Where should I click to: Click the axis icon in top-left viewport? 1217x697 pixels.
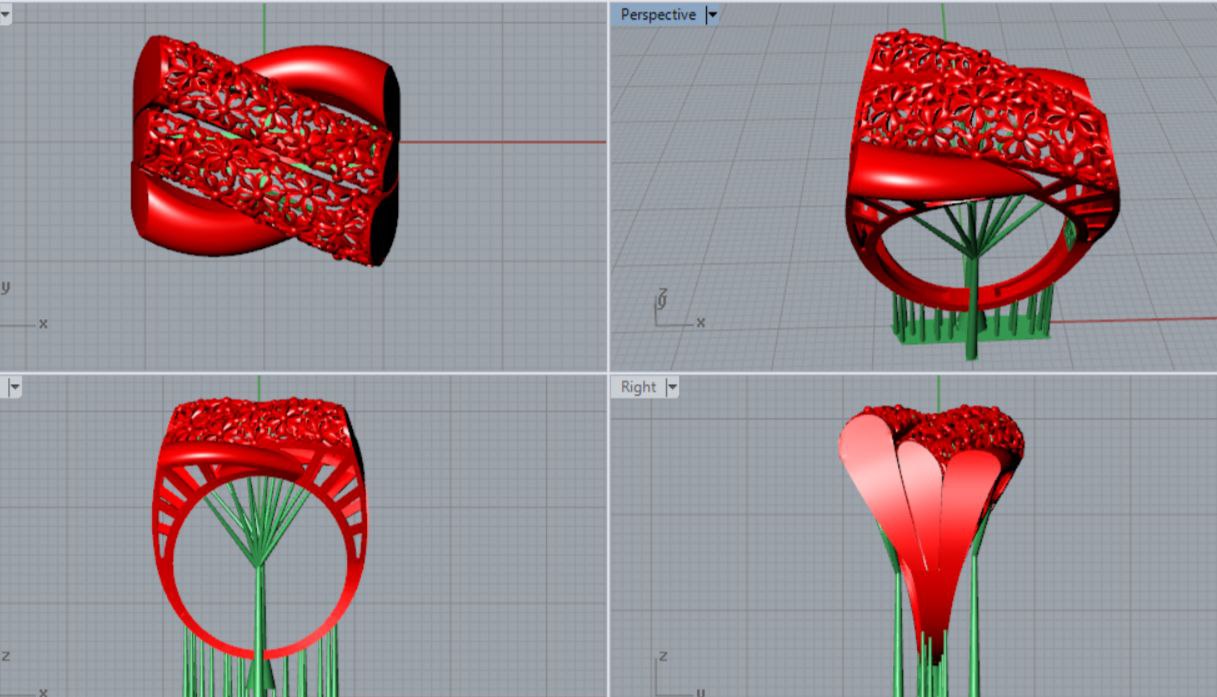tap(20, 310)
